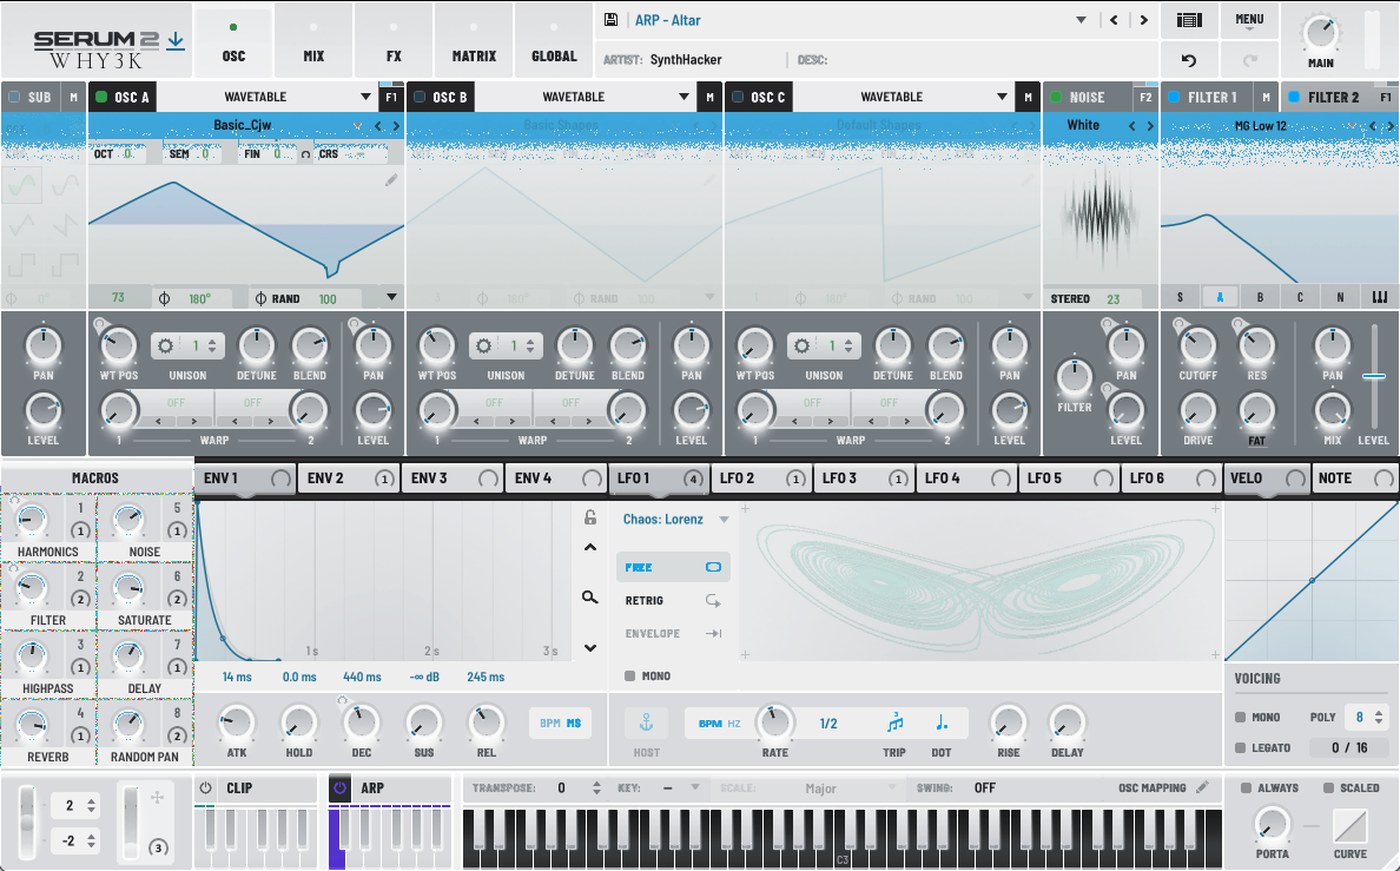Click the MAIN volume knob
This screenshot has height=871, width=1400.
coord(1320,33)
